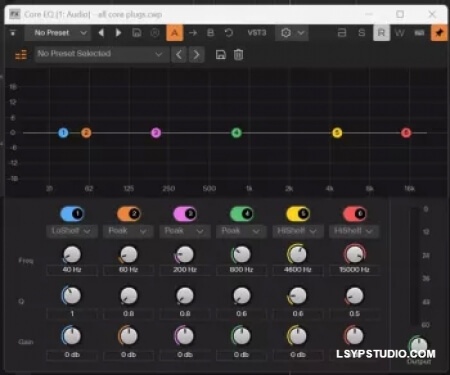Image resolution: width=450 pixels, height=375 pixels.
Task: Click the 200 Hz frequency field
Action: [x=185, y=270]
